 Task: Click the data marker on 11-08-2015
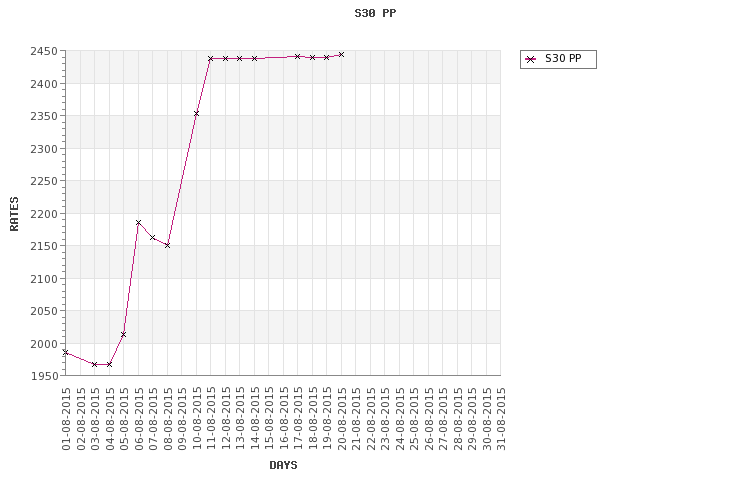pyautogui.click(x=210, y=58)
